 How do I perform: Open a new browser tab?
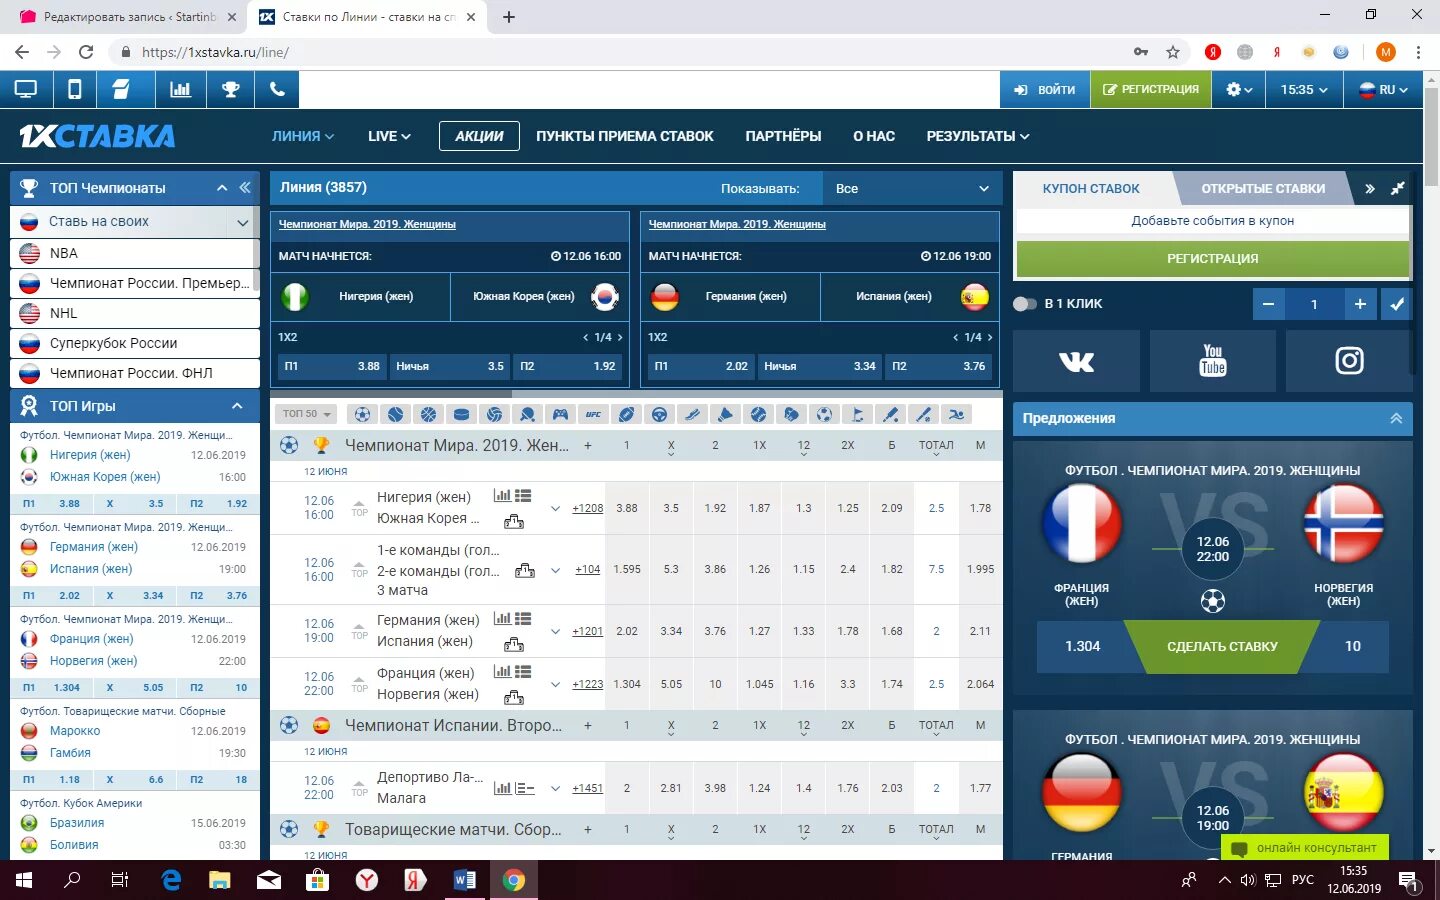[509, 17]
